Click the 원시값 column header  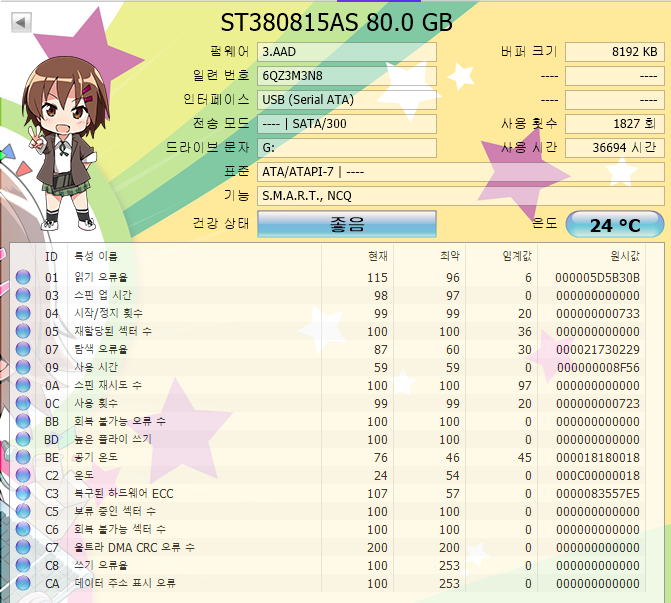[625, 256]
